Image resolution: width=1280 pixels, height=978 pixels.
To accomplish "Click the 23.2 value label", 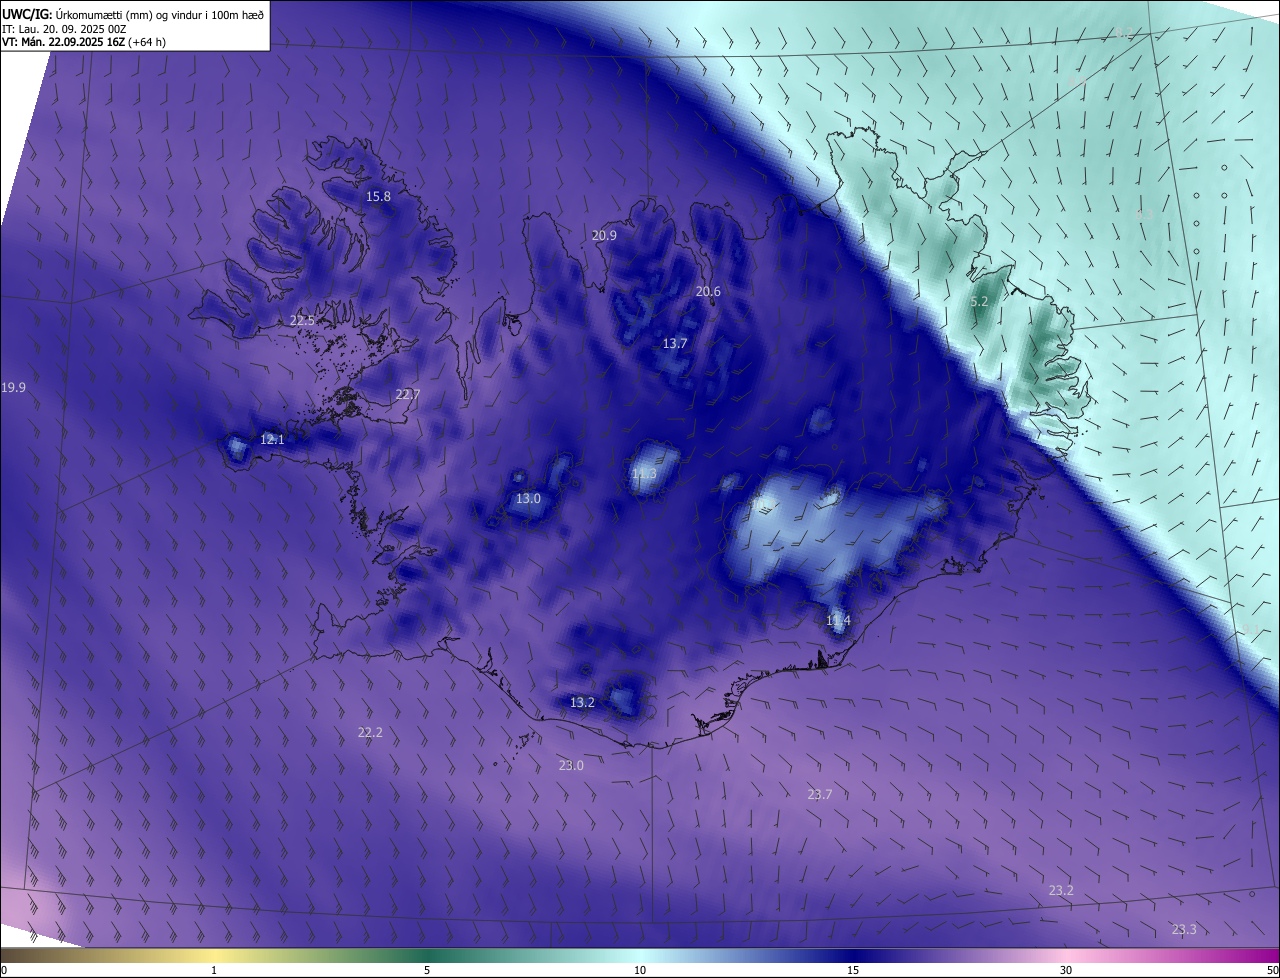I will [1061, 891].
